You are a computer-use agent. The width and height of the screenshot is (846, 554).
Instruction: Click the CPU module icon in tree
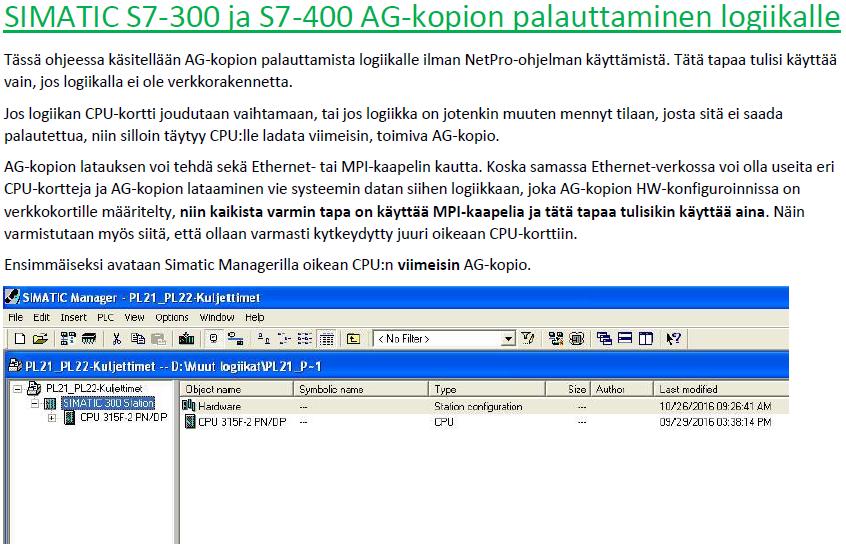tap(69, 418)
